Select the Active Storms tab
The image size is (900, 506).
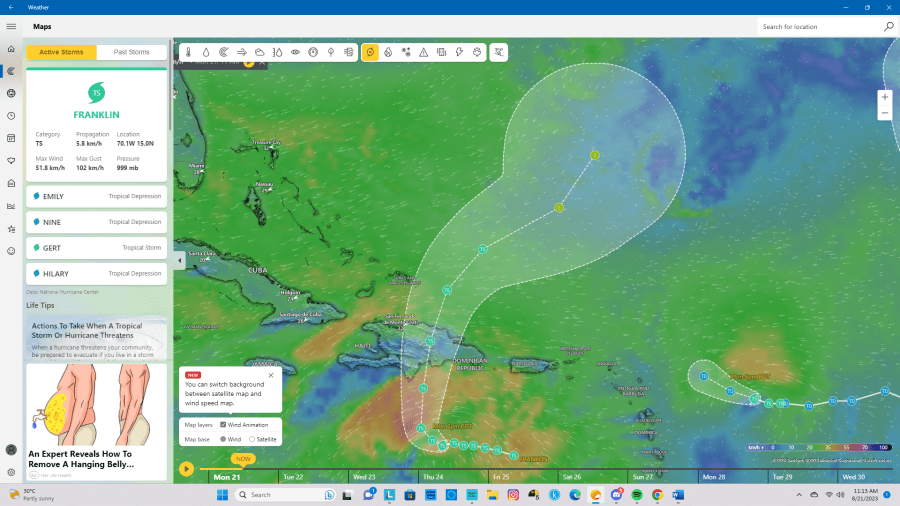pyautogui.click(x=61, y=52)
